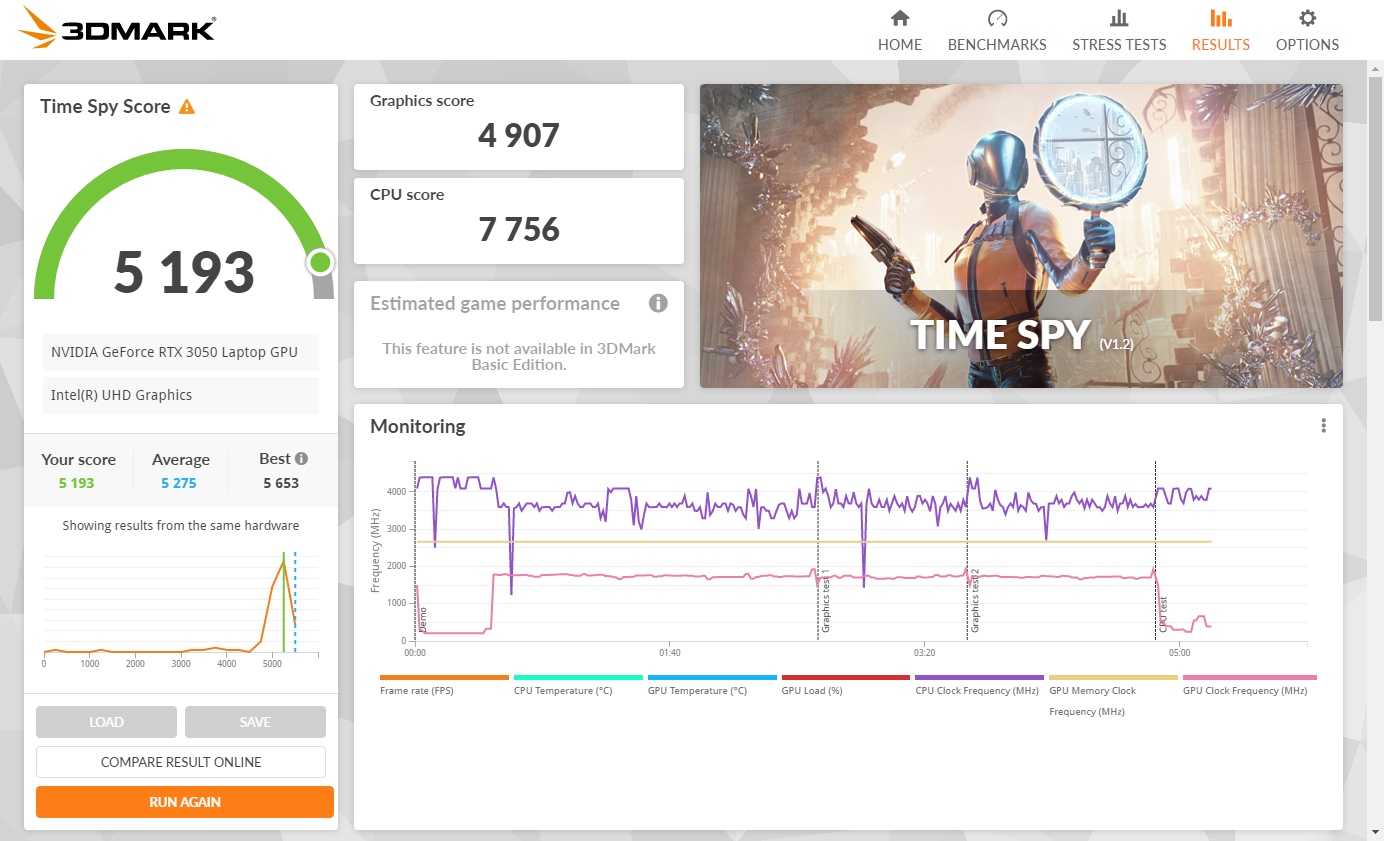Image resolution: width=1384 pixels, height=841 pixels.
Task: Click the NVIDIA GeForce RTX 3050 Laptop GPU entry
Action: [x=181, y=352]
